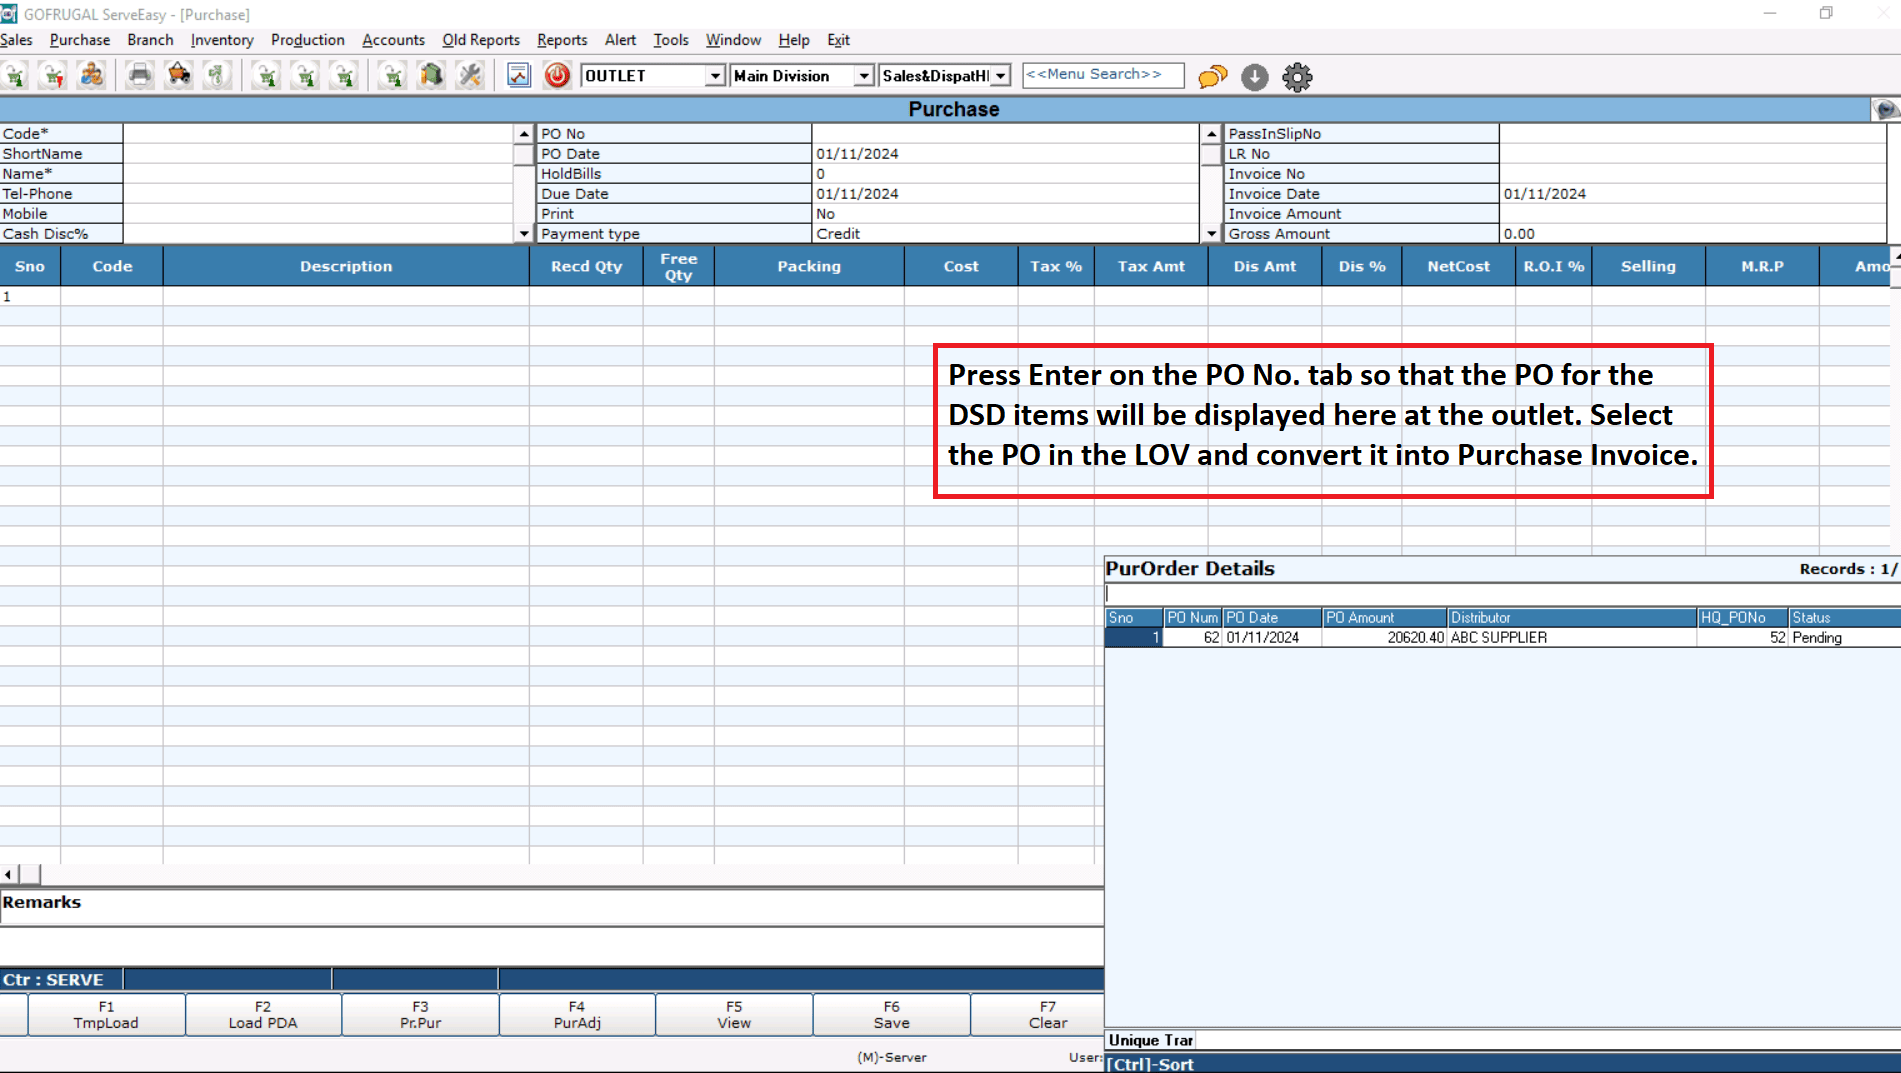Click the green building toolbar icon

pyautogui.click(x=431, y=75)
